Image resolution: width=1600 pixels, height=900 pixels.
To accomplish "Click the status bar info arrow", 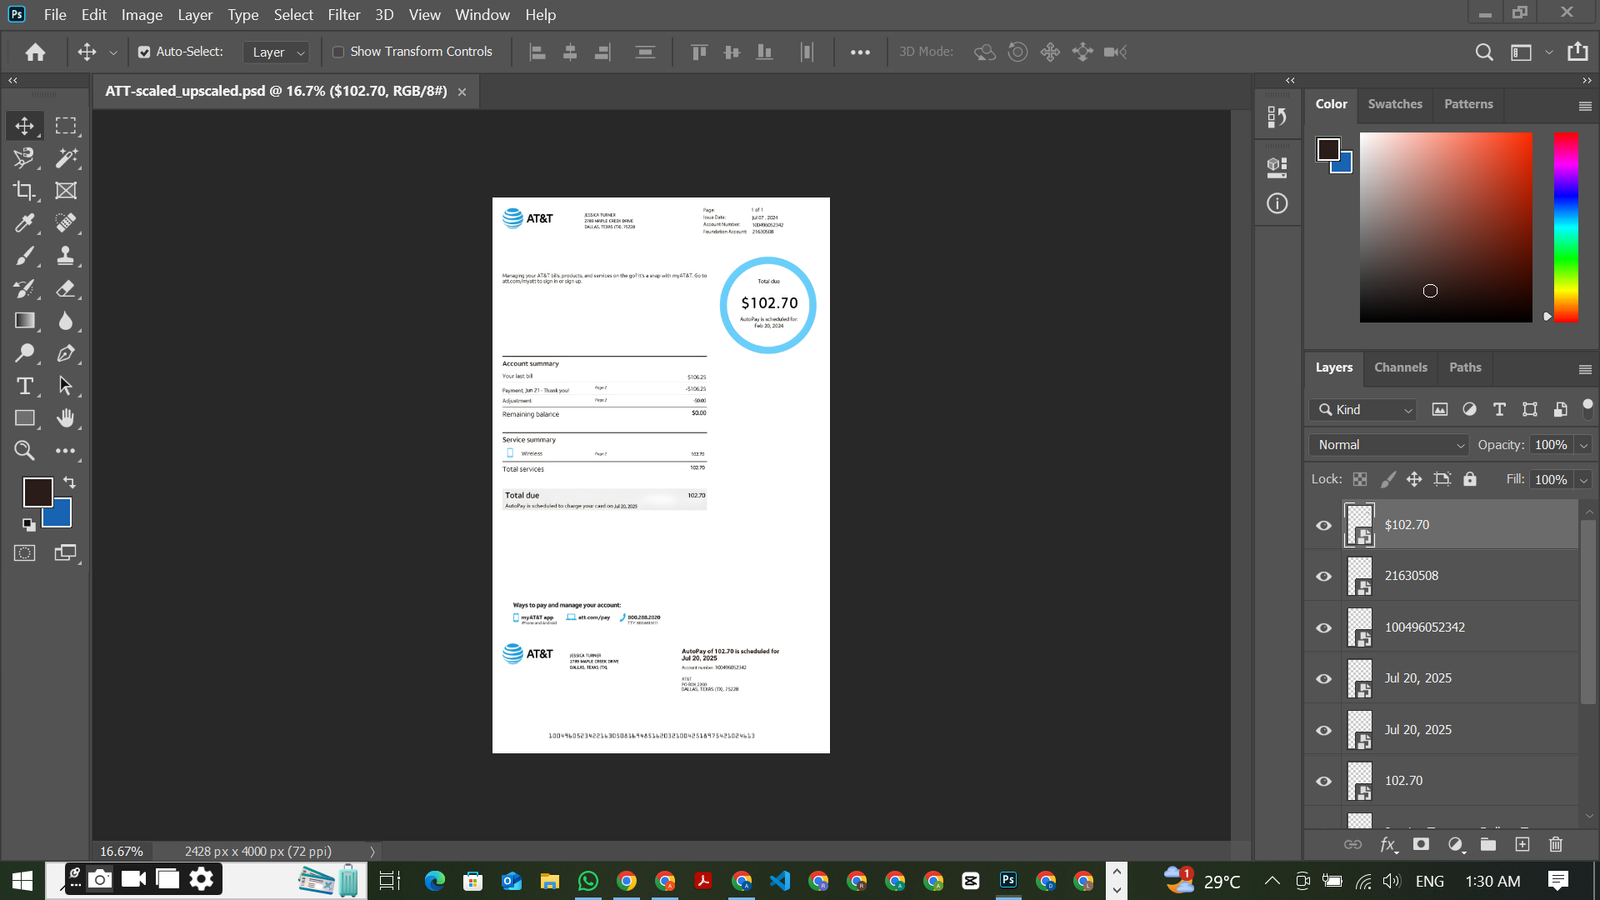I will [x=373, y=851].
